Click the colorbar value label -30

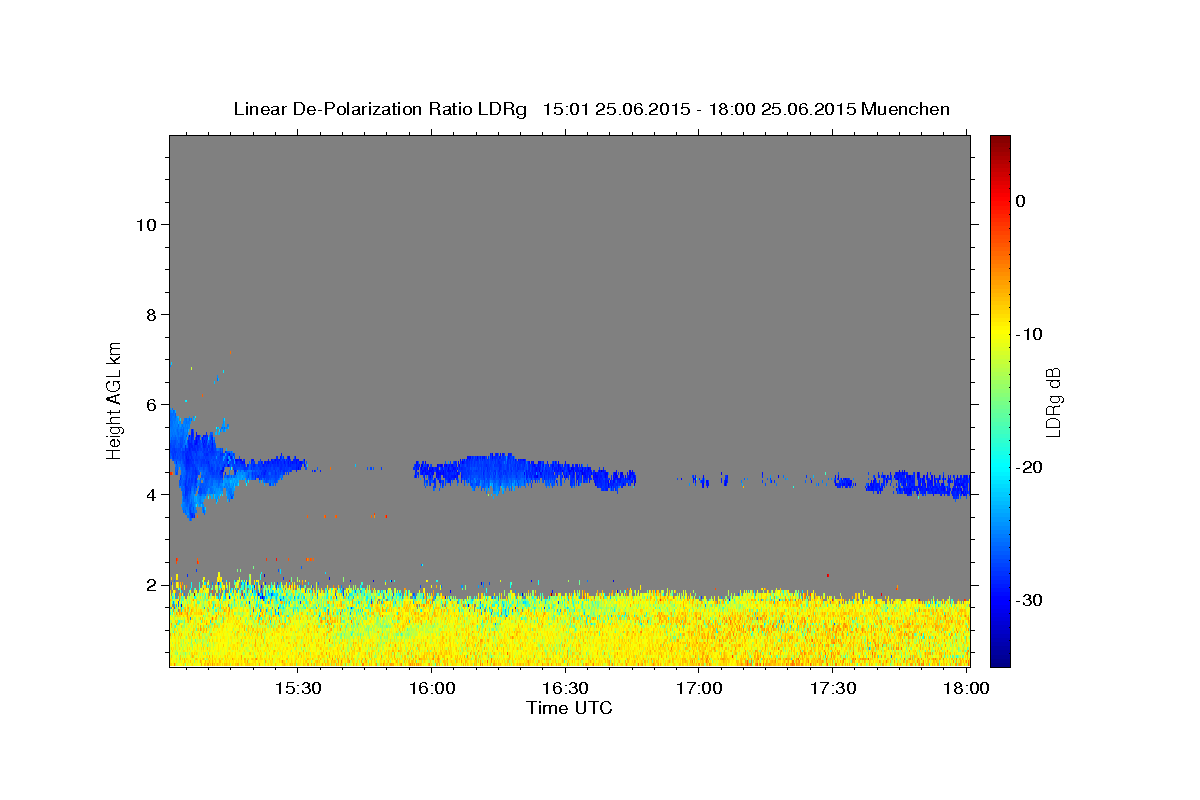(x=1030, y=600)
